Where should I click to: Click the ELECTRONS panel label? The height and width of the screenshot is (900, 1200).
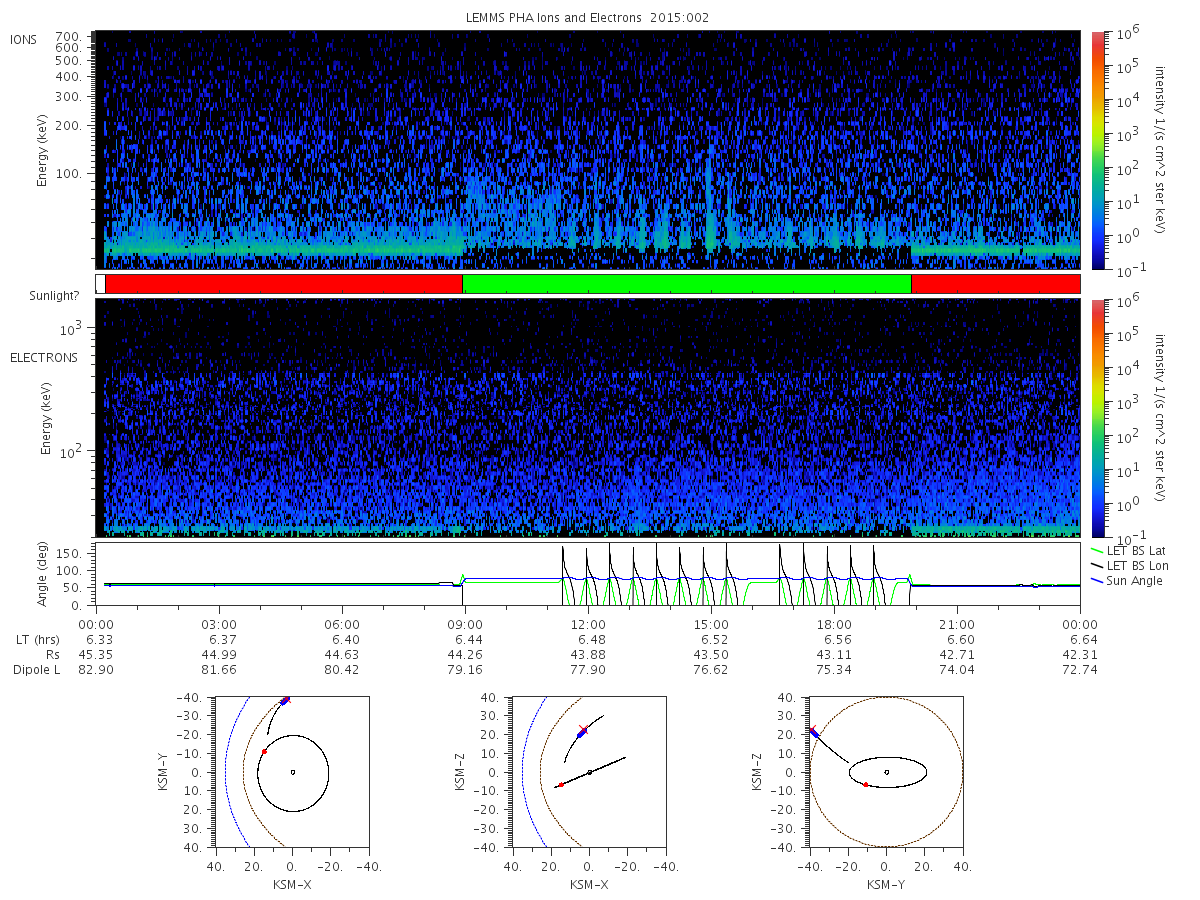(x=44, y=358)
